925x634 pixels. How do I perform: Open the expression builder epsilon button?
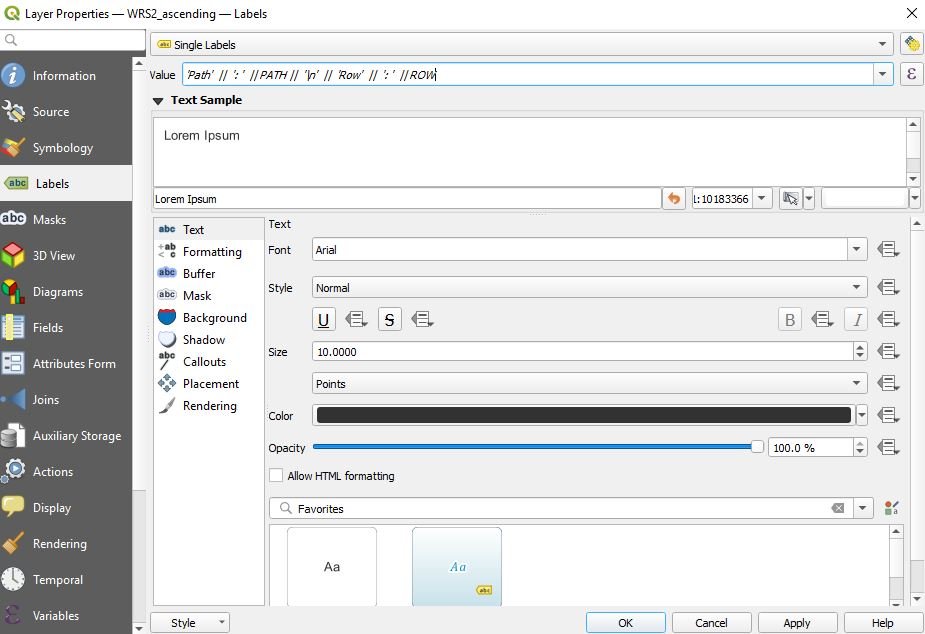[911, 75]
